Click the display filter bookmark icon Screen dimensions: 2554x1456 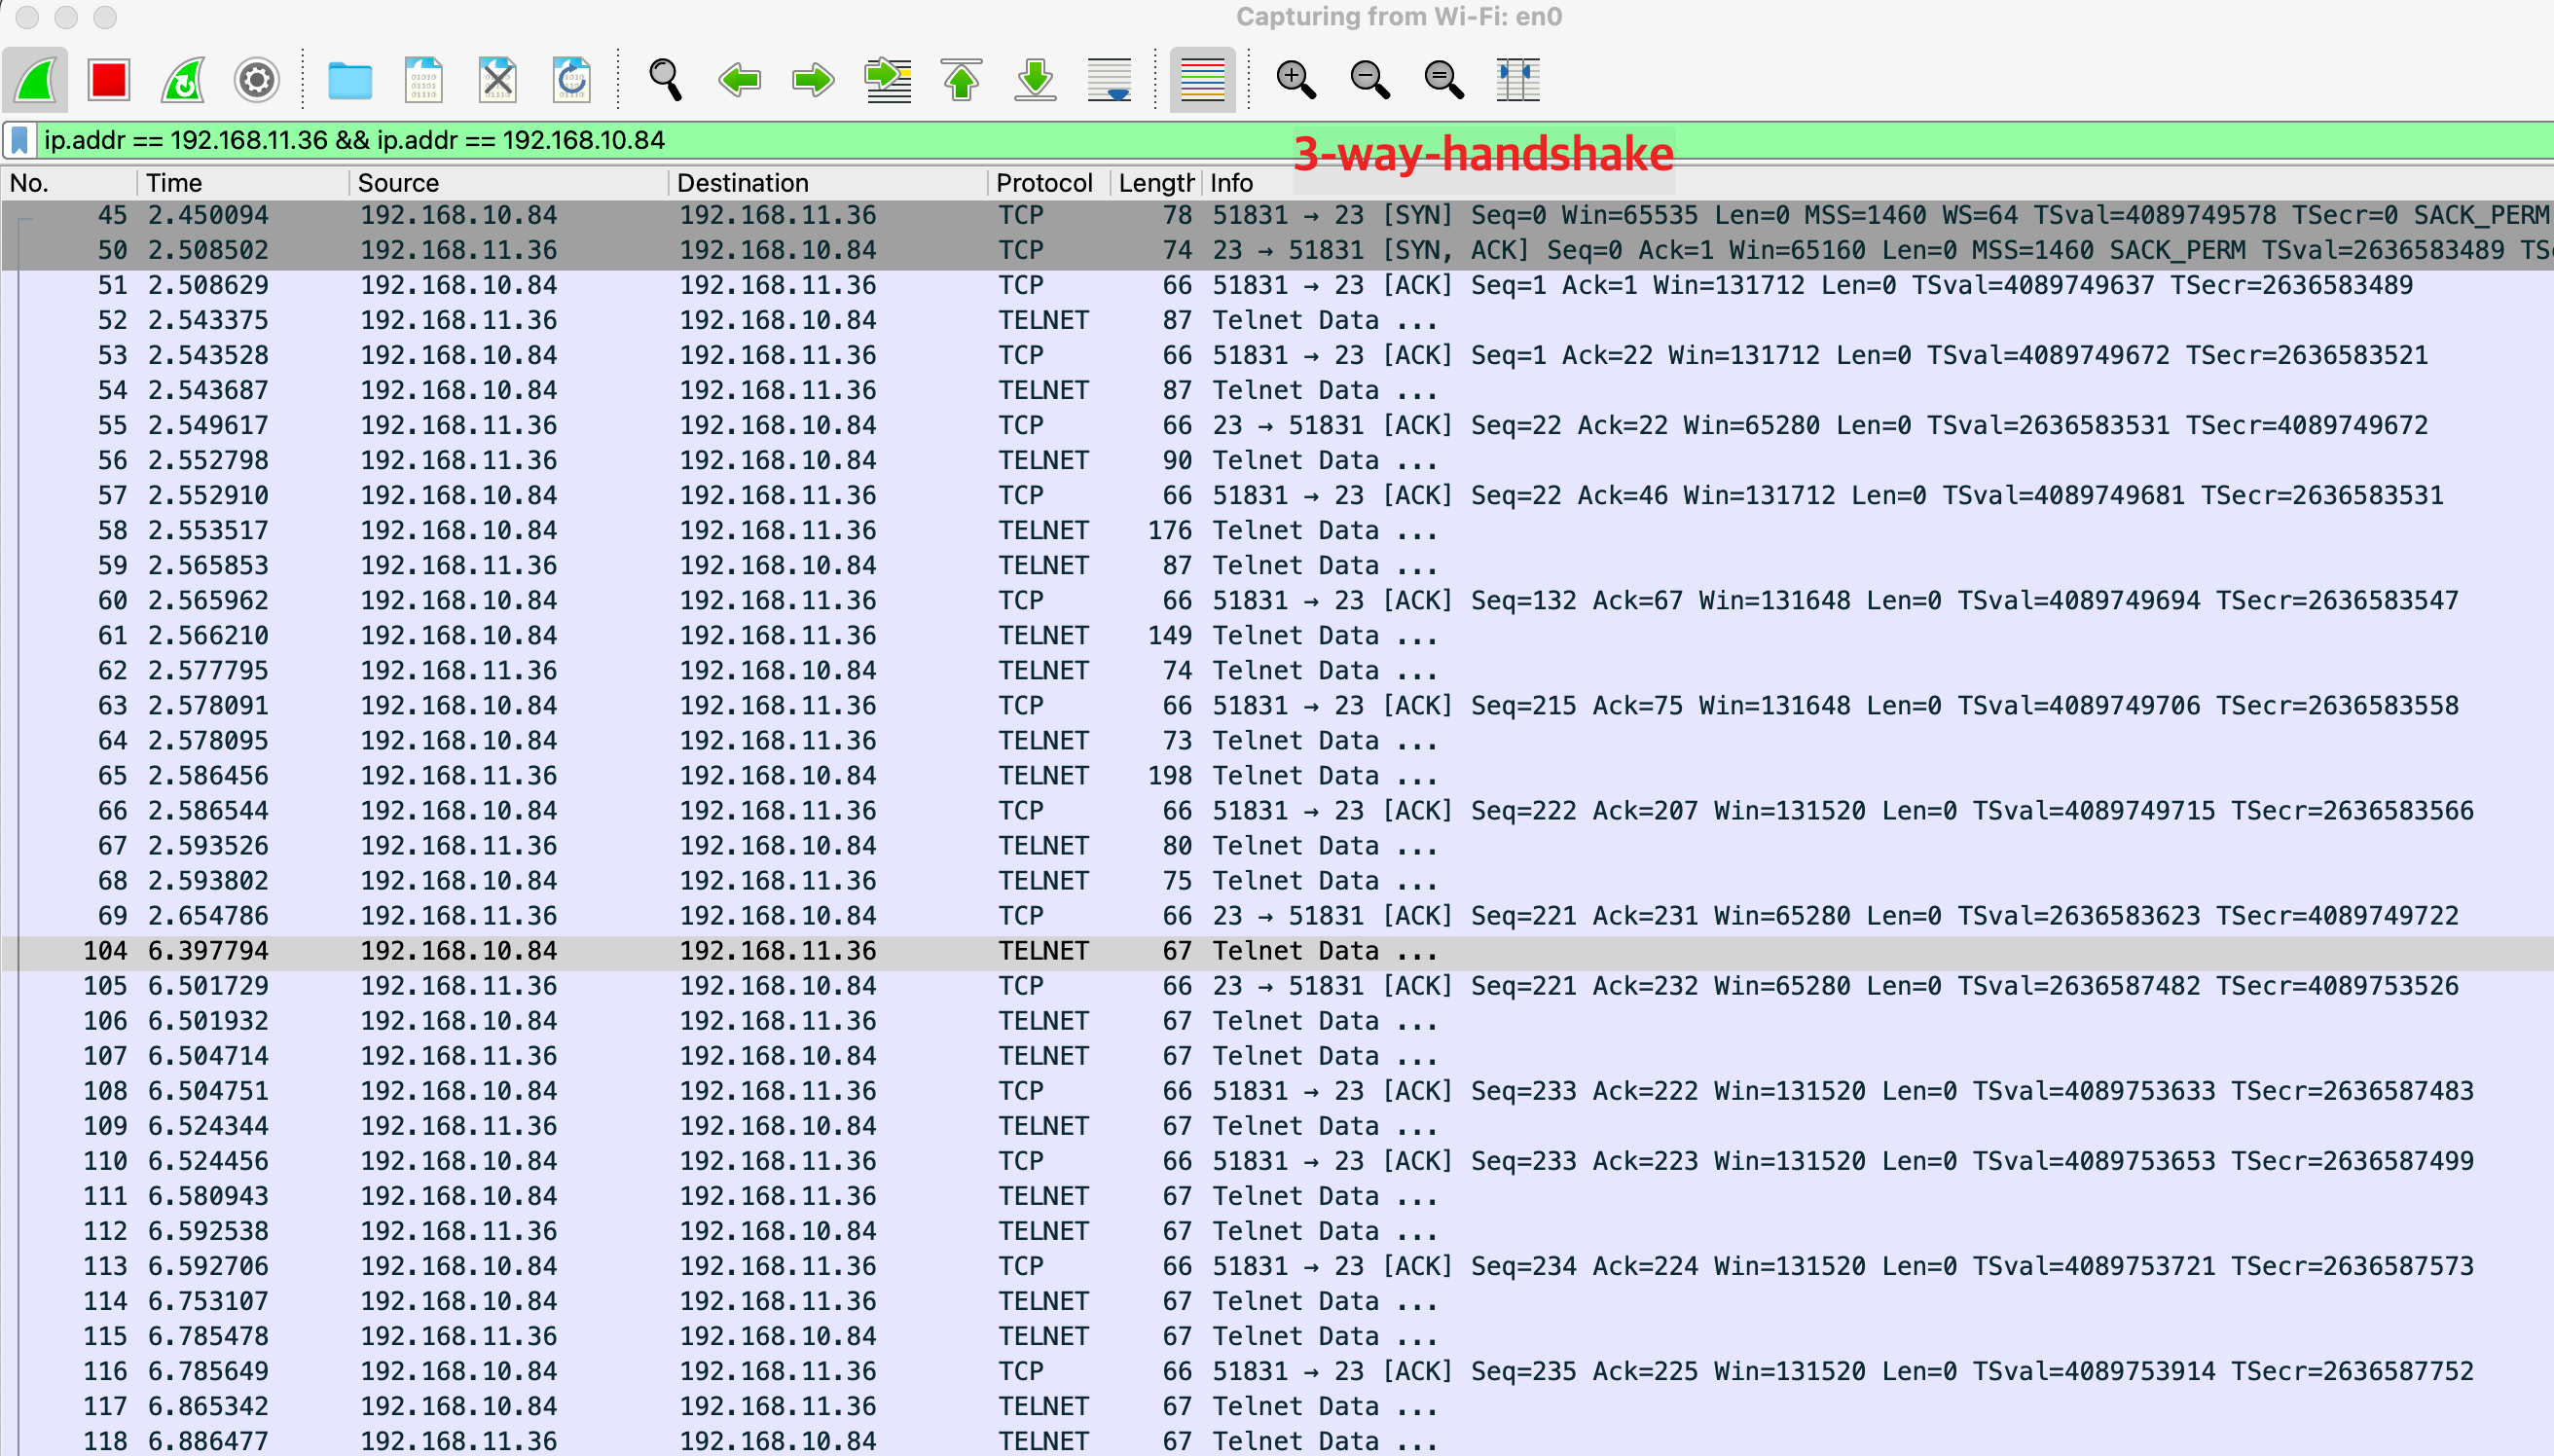19,140
